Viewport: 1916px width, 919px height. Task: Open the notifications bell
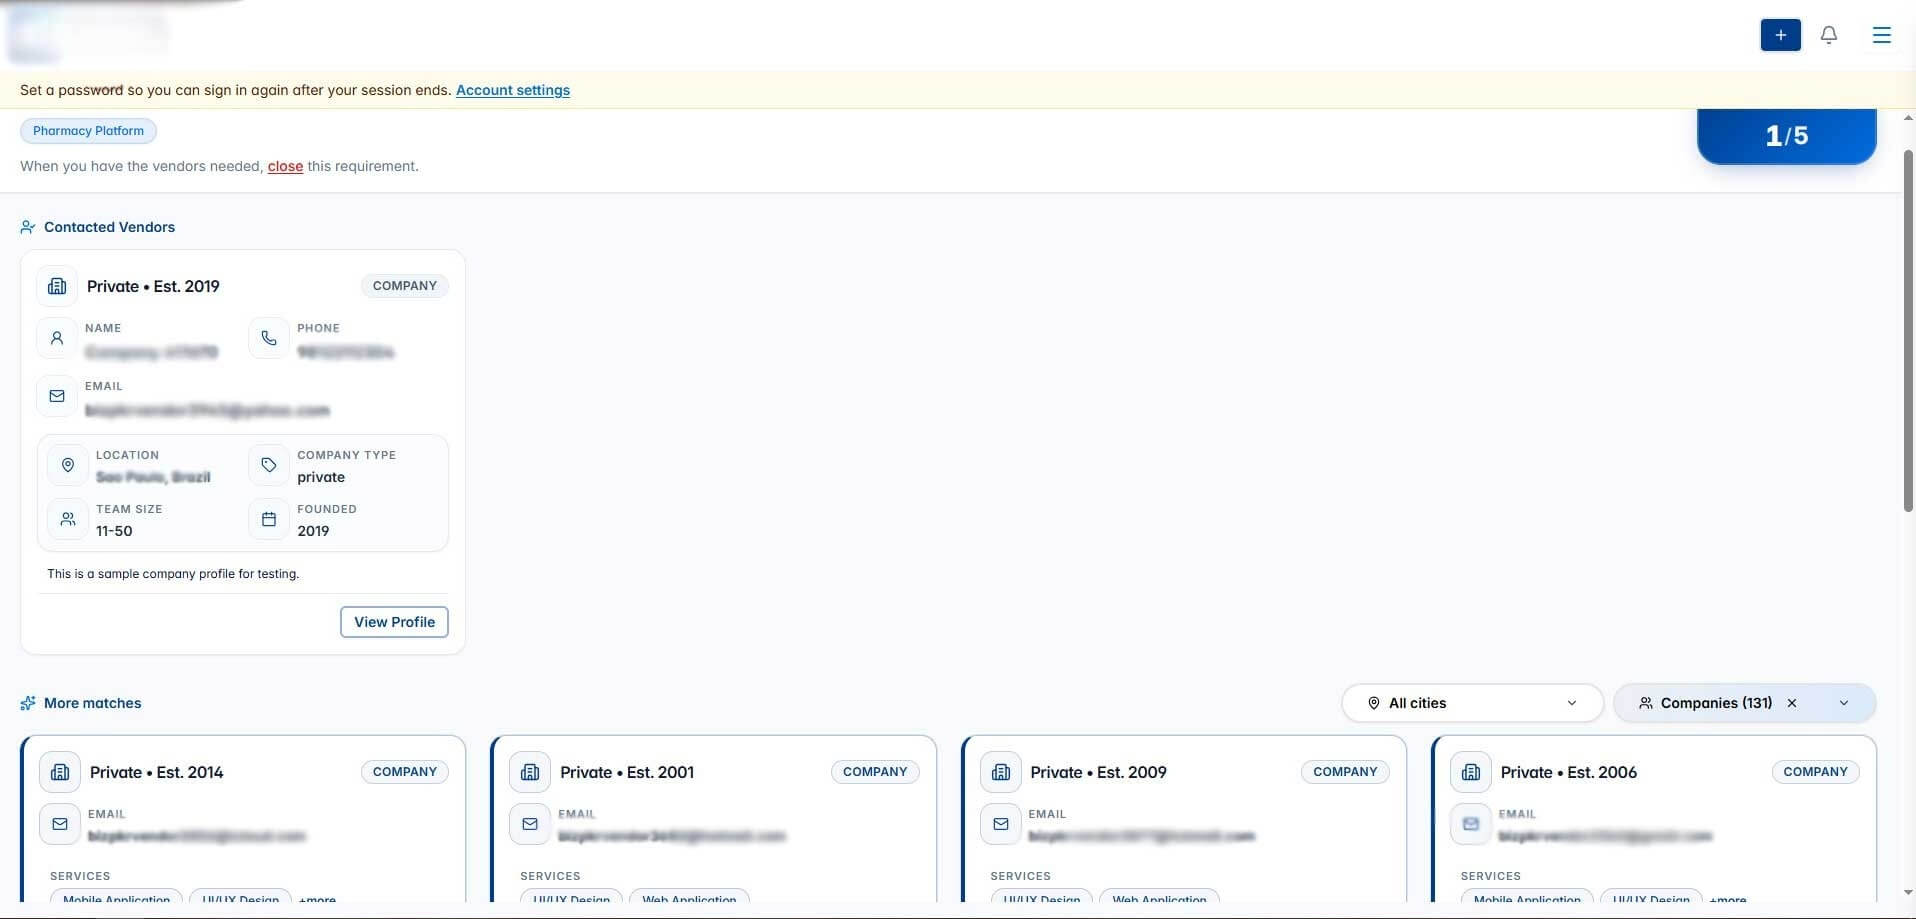1829,35
